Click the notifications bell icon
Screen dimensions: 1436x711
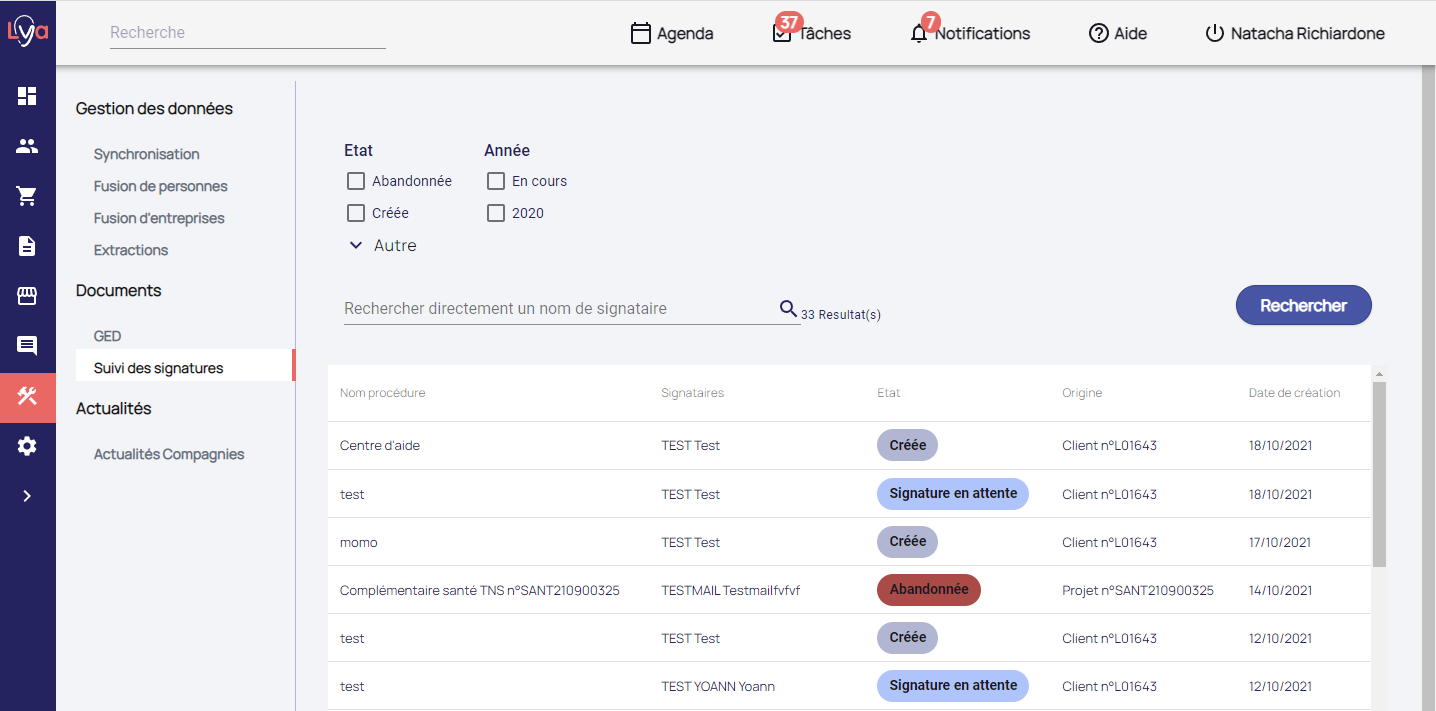click(x=919, y=34)
